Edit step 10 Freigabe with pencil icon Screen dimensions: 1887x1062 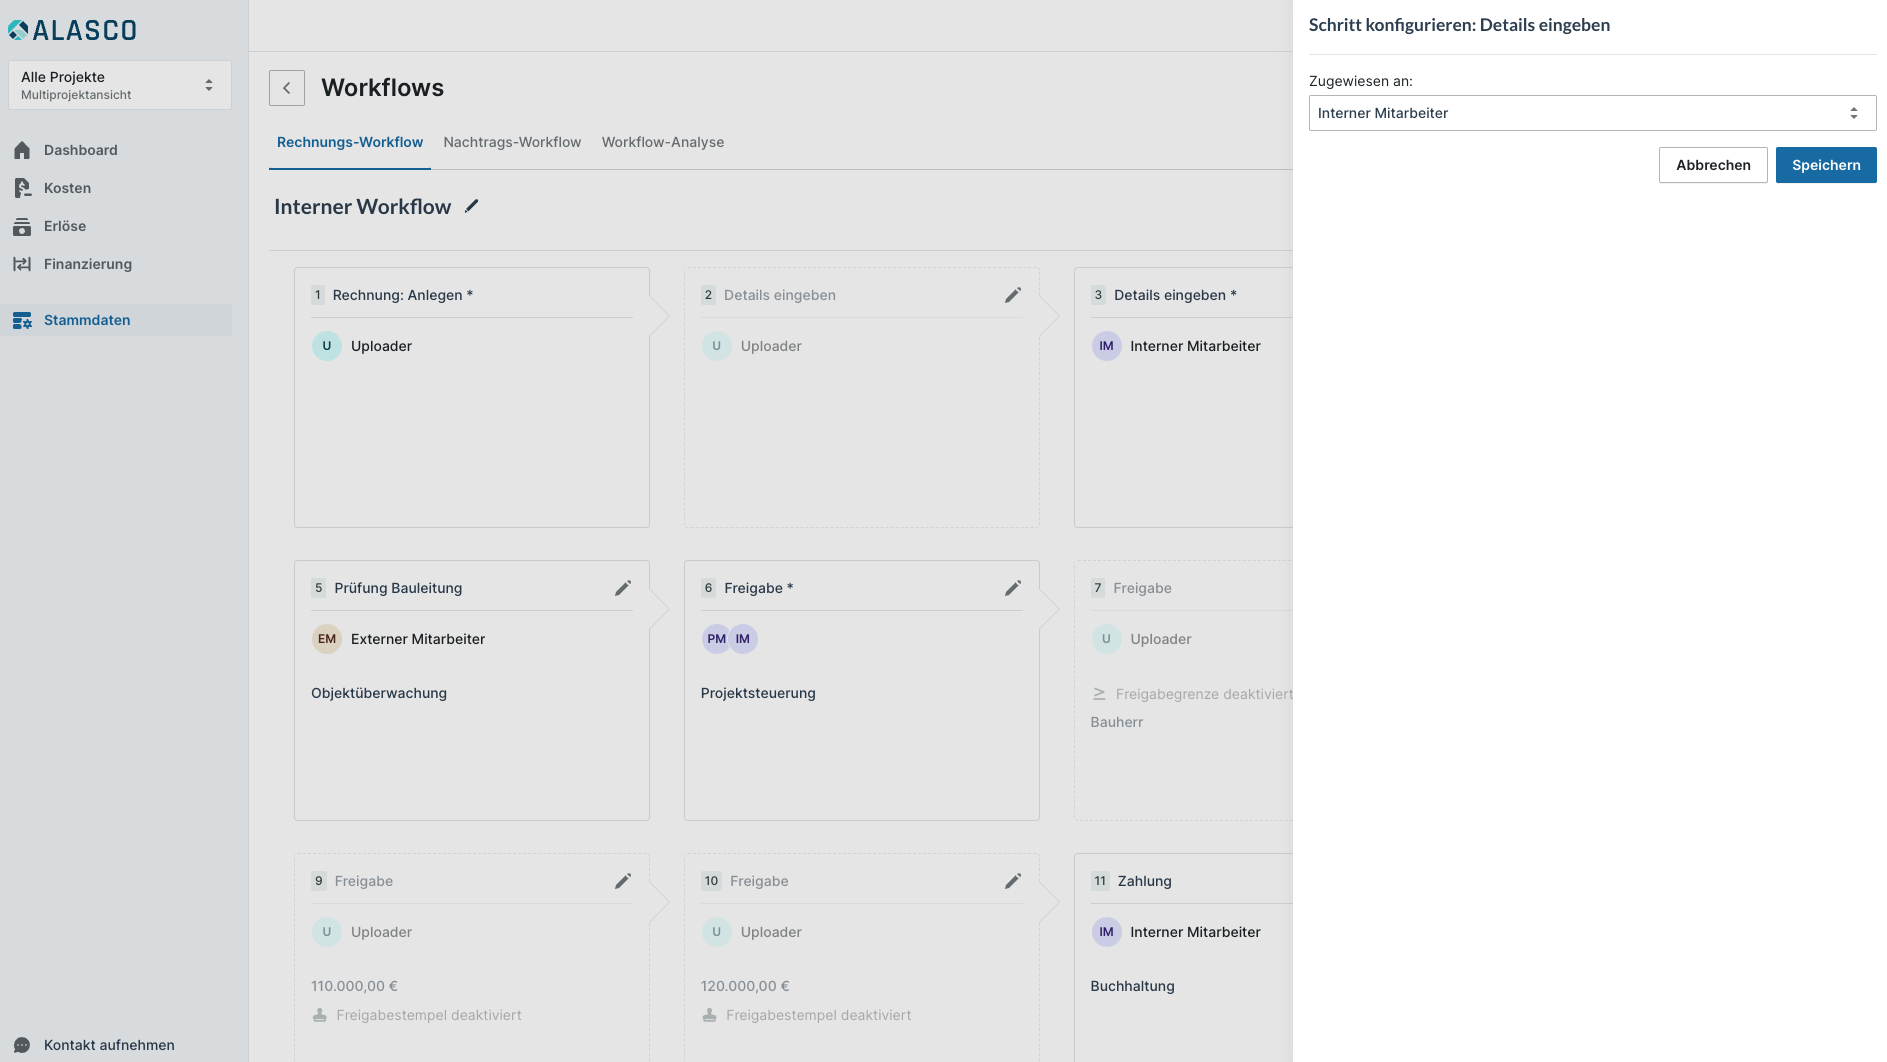(x=1012, y=881)
